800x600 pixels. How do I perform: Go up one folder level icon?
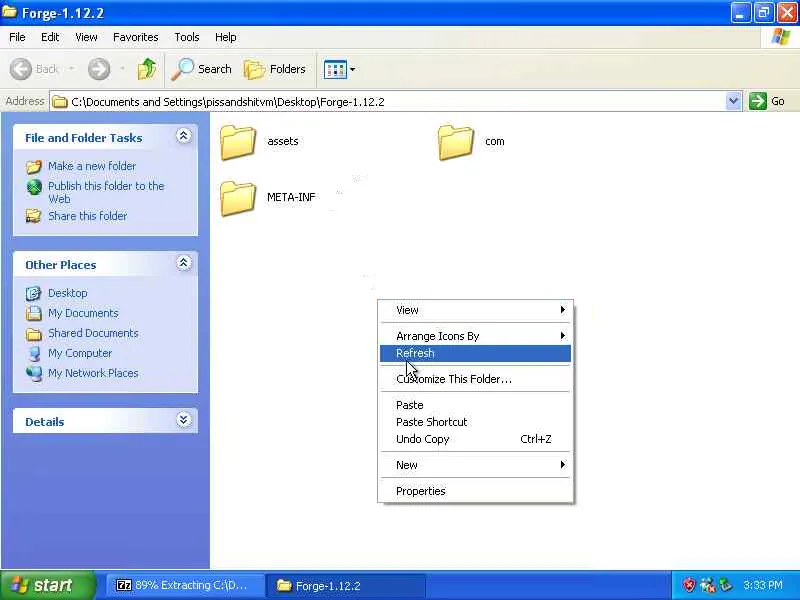147,69
